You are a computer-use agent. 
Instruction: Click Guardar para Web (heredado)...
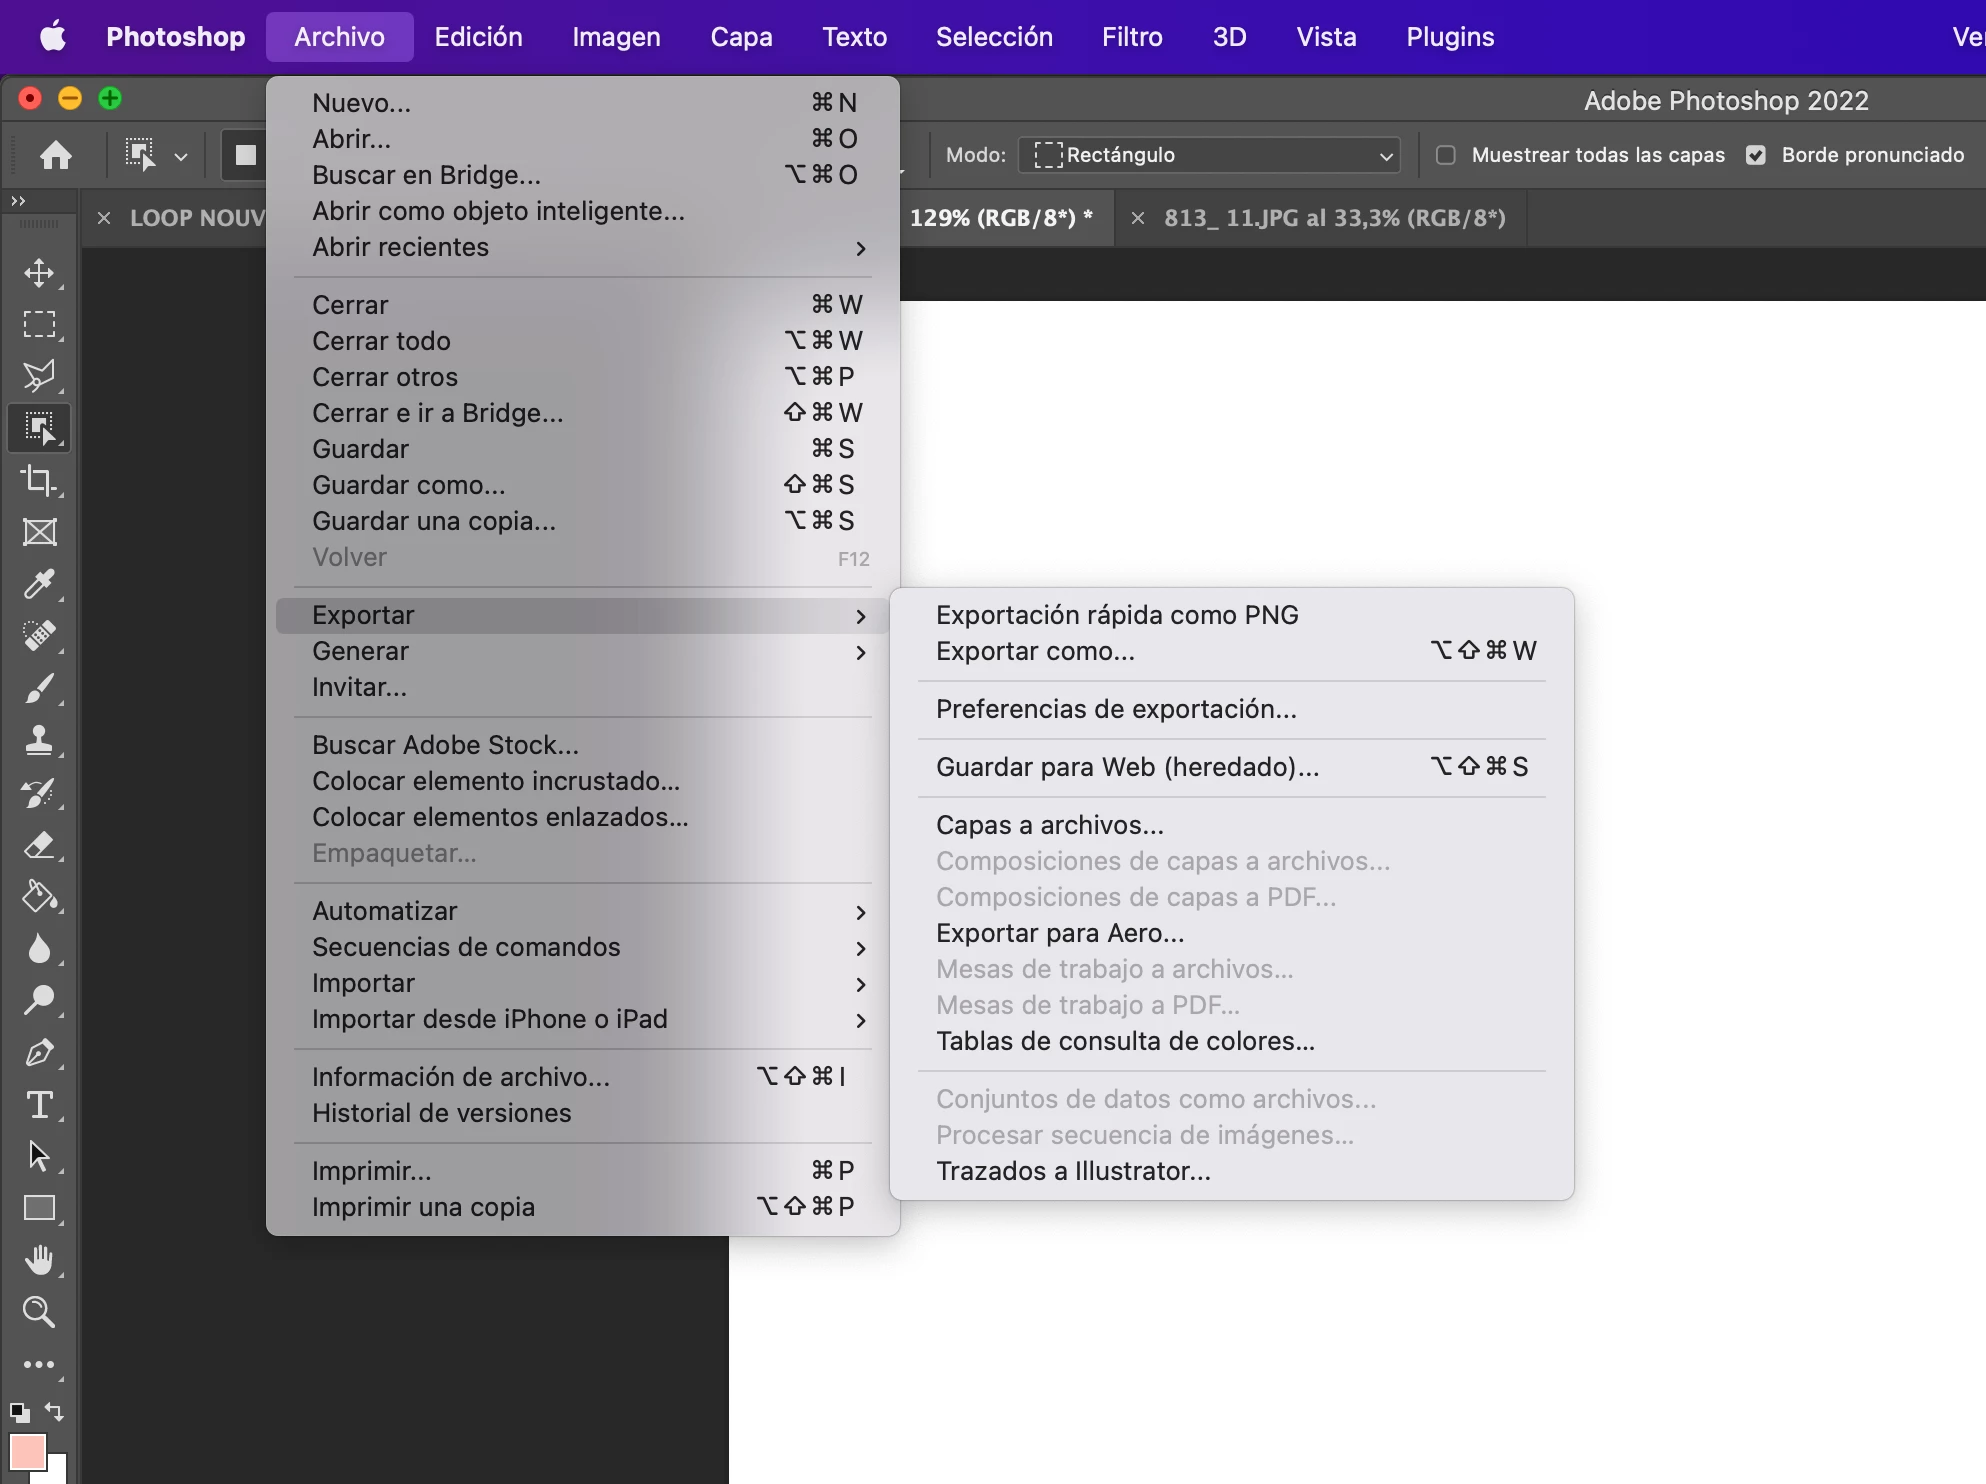(x=1127, y=767)
